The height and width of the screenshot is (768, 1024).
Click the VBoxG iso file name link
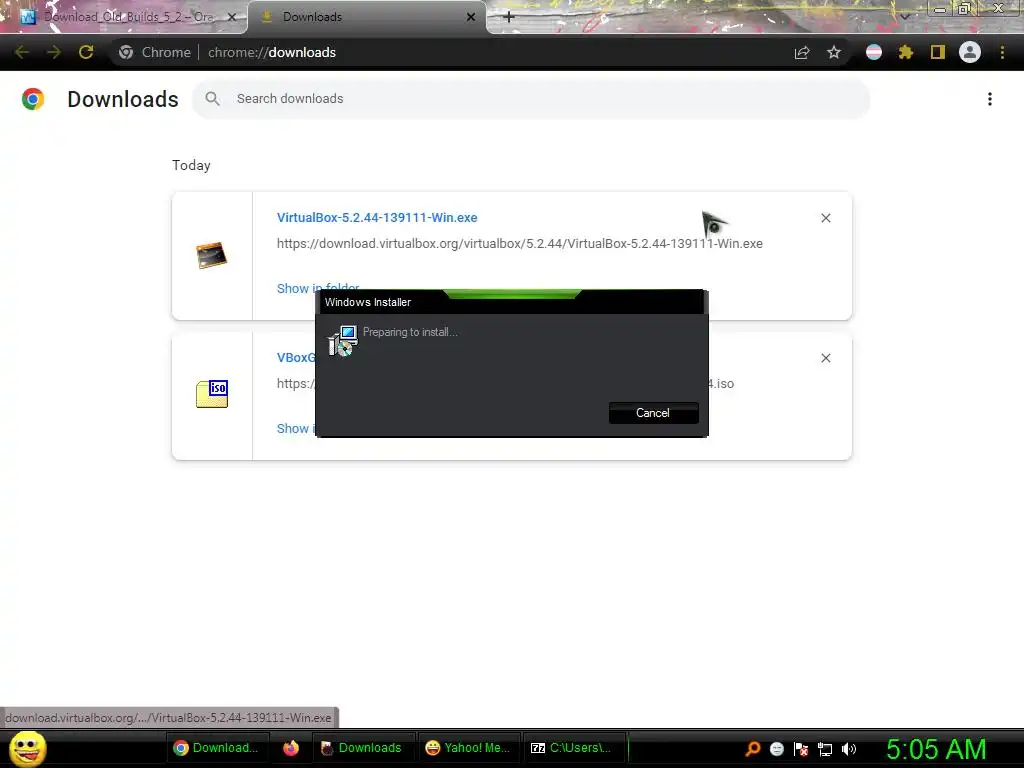296,358
